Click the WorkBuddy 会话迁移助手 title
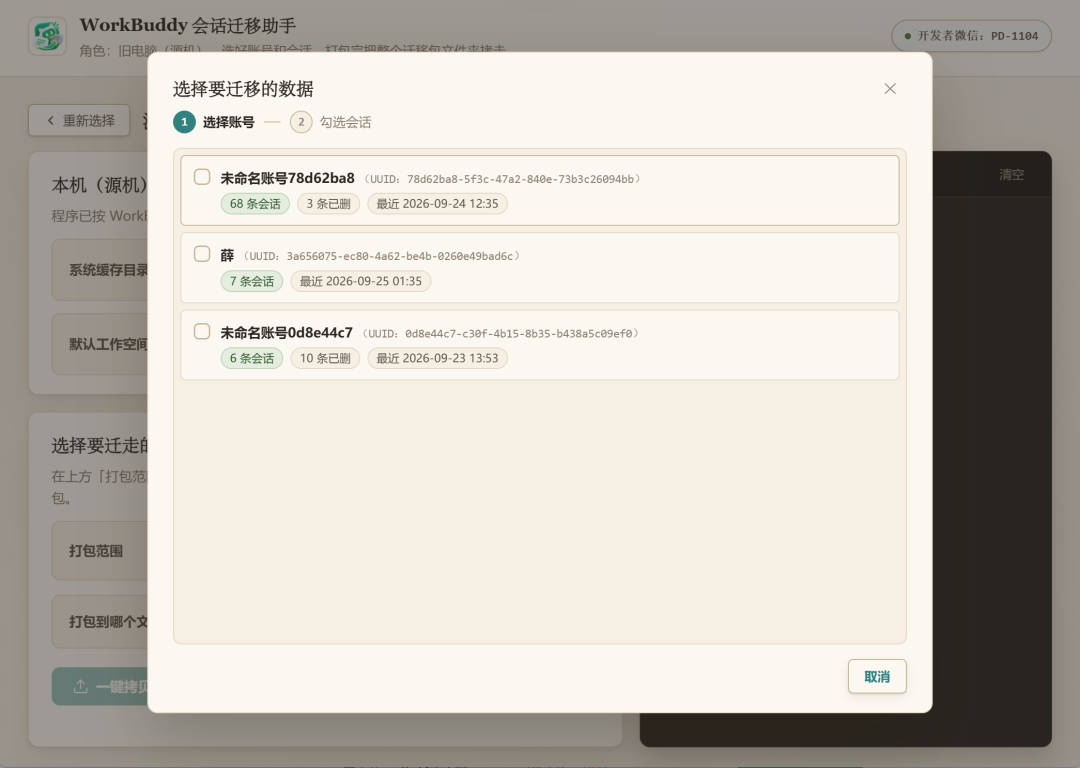 click(x=187, y=25)
